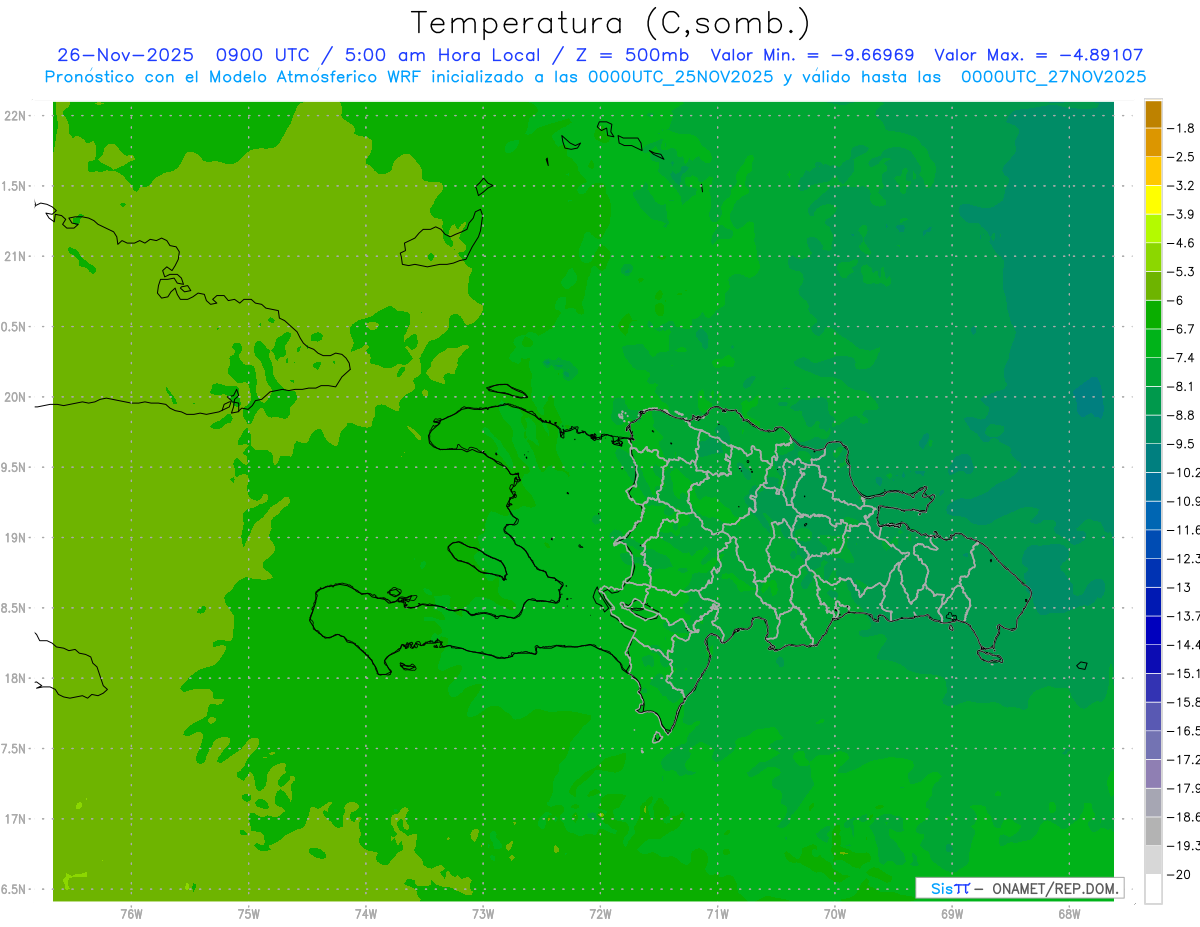This screenshot has width=1200, height=927.
Task: Pick the lime swatch between -3.9 and -4.6
Action: tap(1153, 229)
